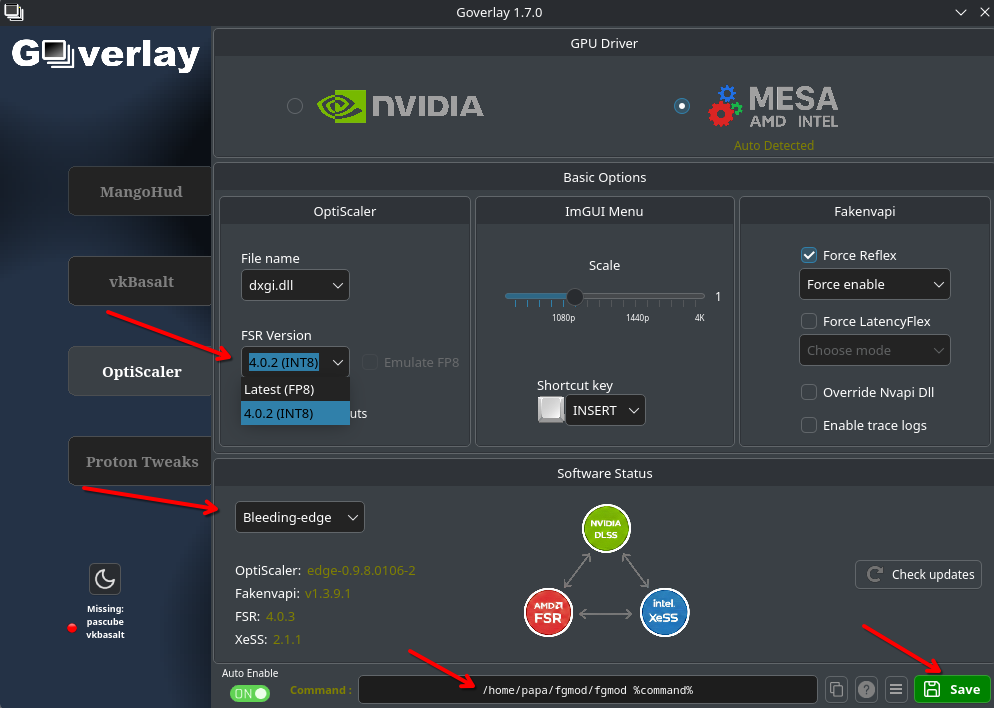Click the red missing-dependency indicator dot

click(72, 628)
